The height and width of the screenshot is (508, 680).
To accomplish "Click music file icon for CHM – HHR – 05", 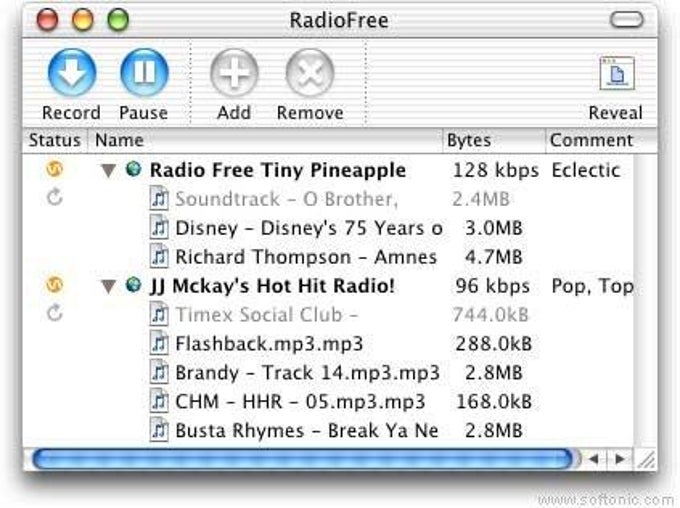I will (x=159, y=401).
